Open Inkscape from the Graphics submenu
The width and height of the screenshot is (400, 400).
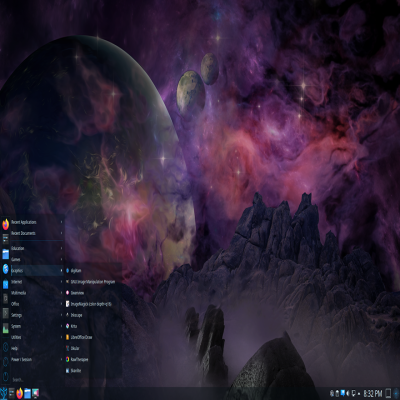[x=93, y=315]
